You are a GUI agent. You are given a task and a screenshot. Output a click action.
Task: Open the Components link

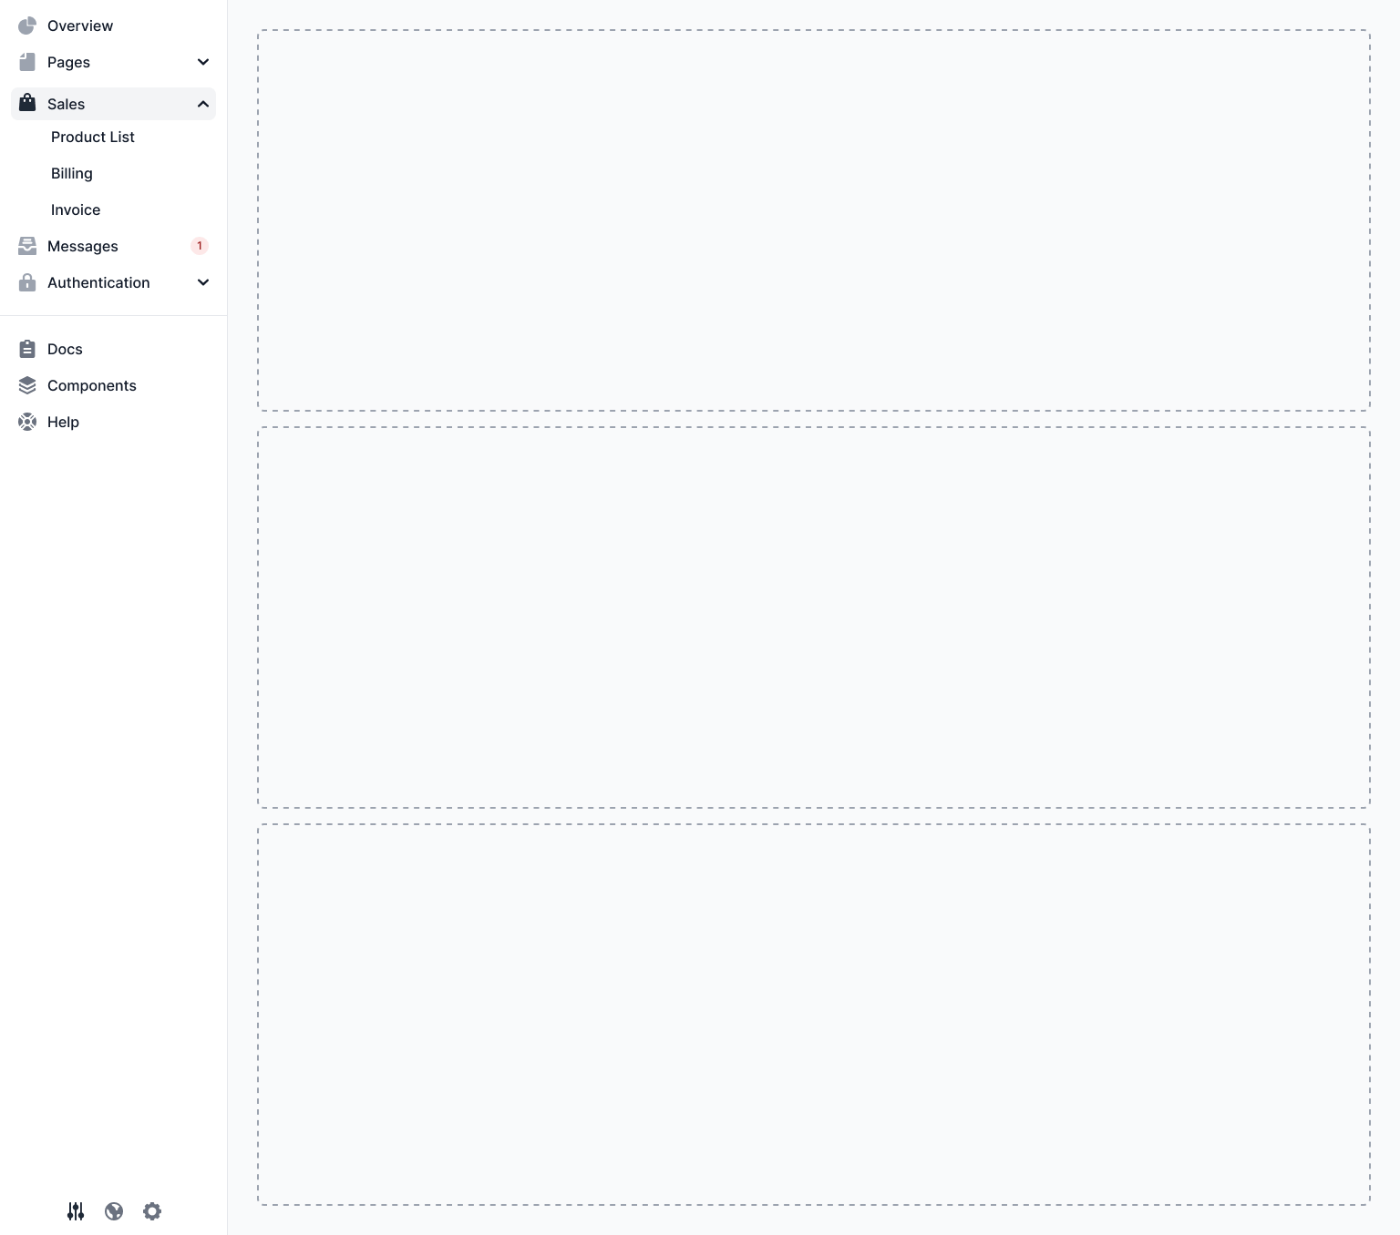pyautogui.click(x=92, y=386)
